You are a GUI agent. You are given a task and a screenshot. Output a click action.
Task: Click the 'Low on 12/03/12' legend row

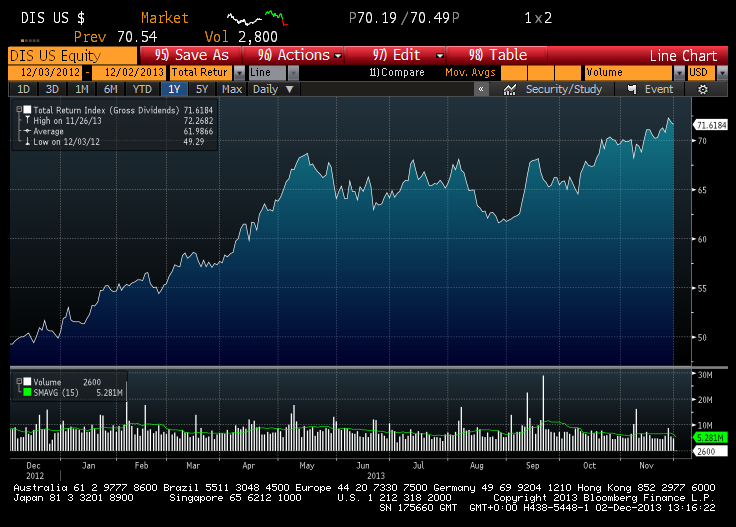click(119, 142)
